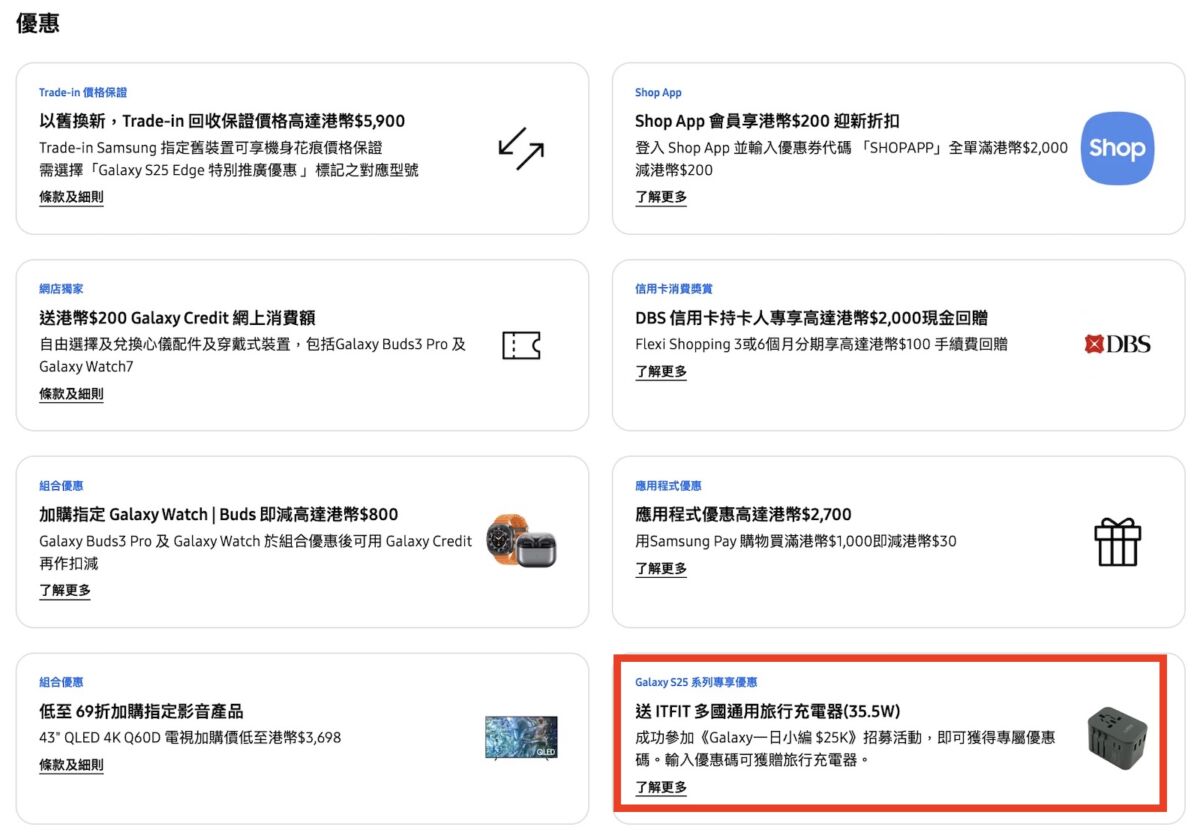Screen dimensions: 1200x839
Task: Click the 'Galaxy S25 系列專享優惠' label
Action: (696, 683)
